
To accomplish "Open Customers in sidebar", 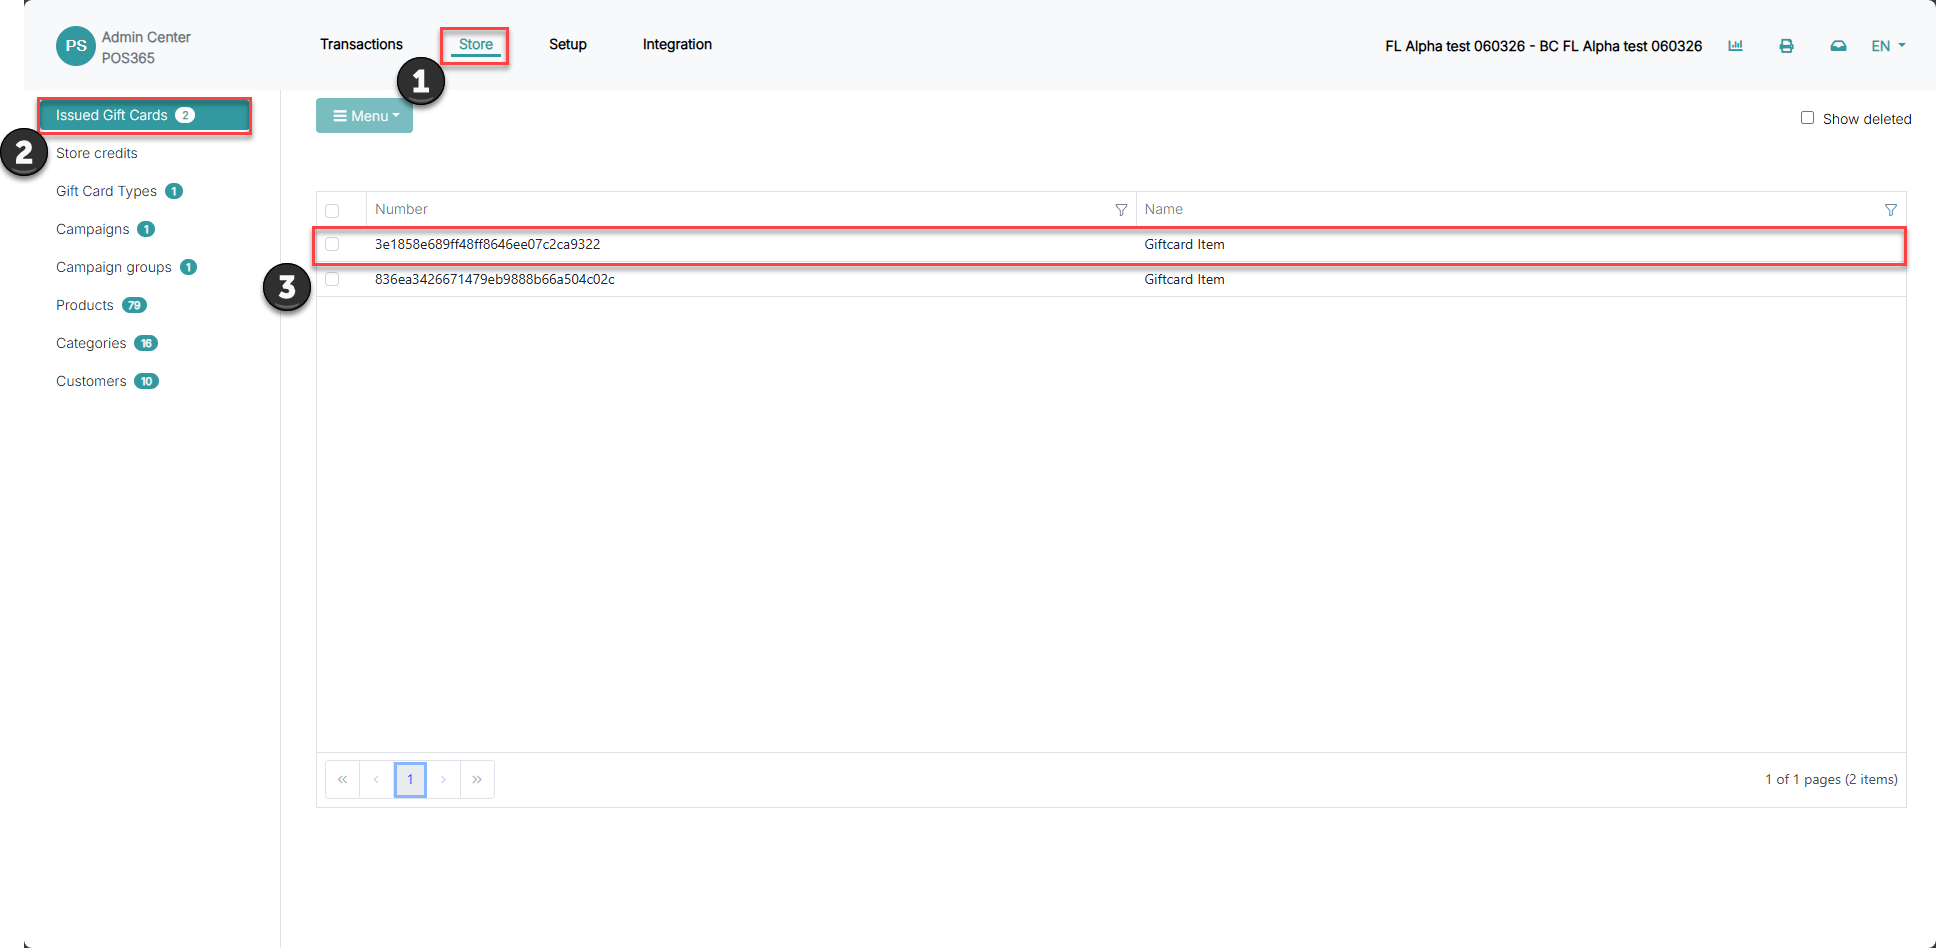I will point(107,381).
